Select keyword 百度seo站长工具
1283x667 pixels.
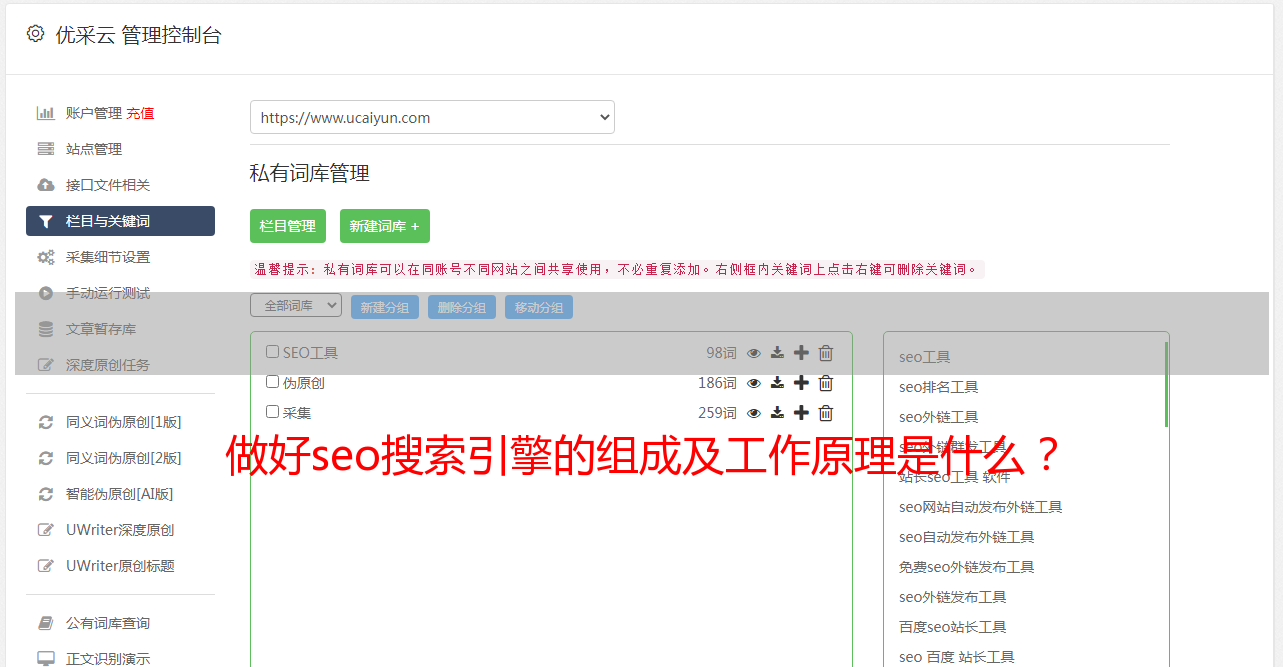pos(952,627)
